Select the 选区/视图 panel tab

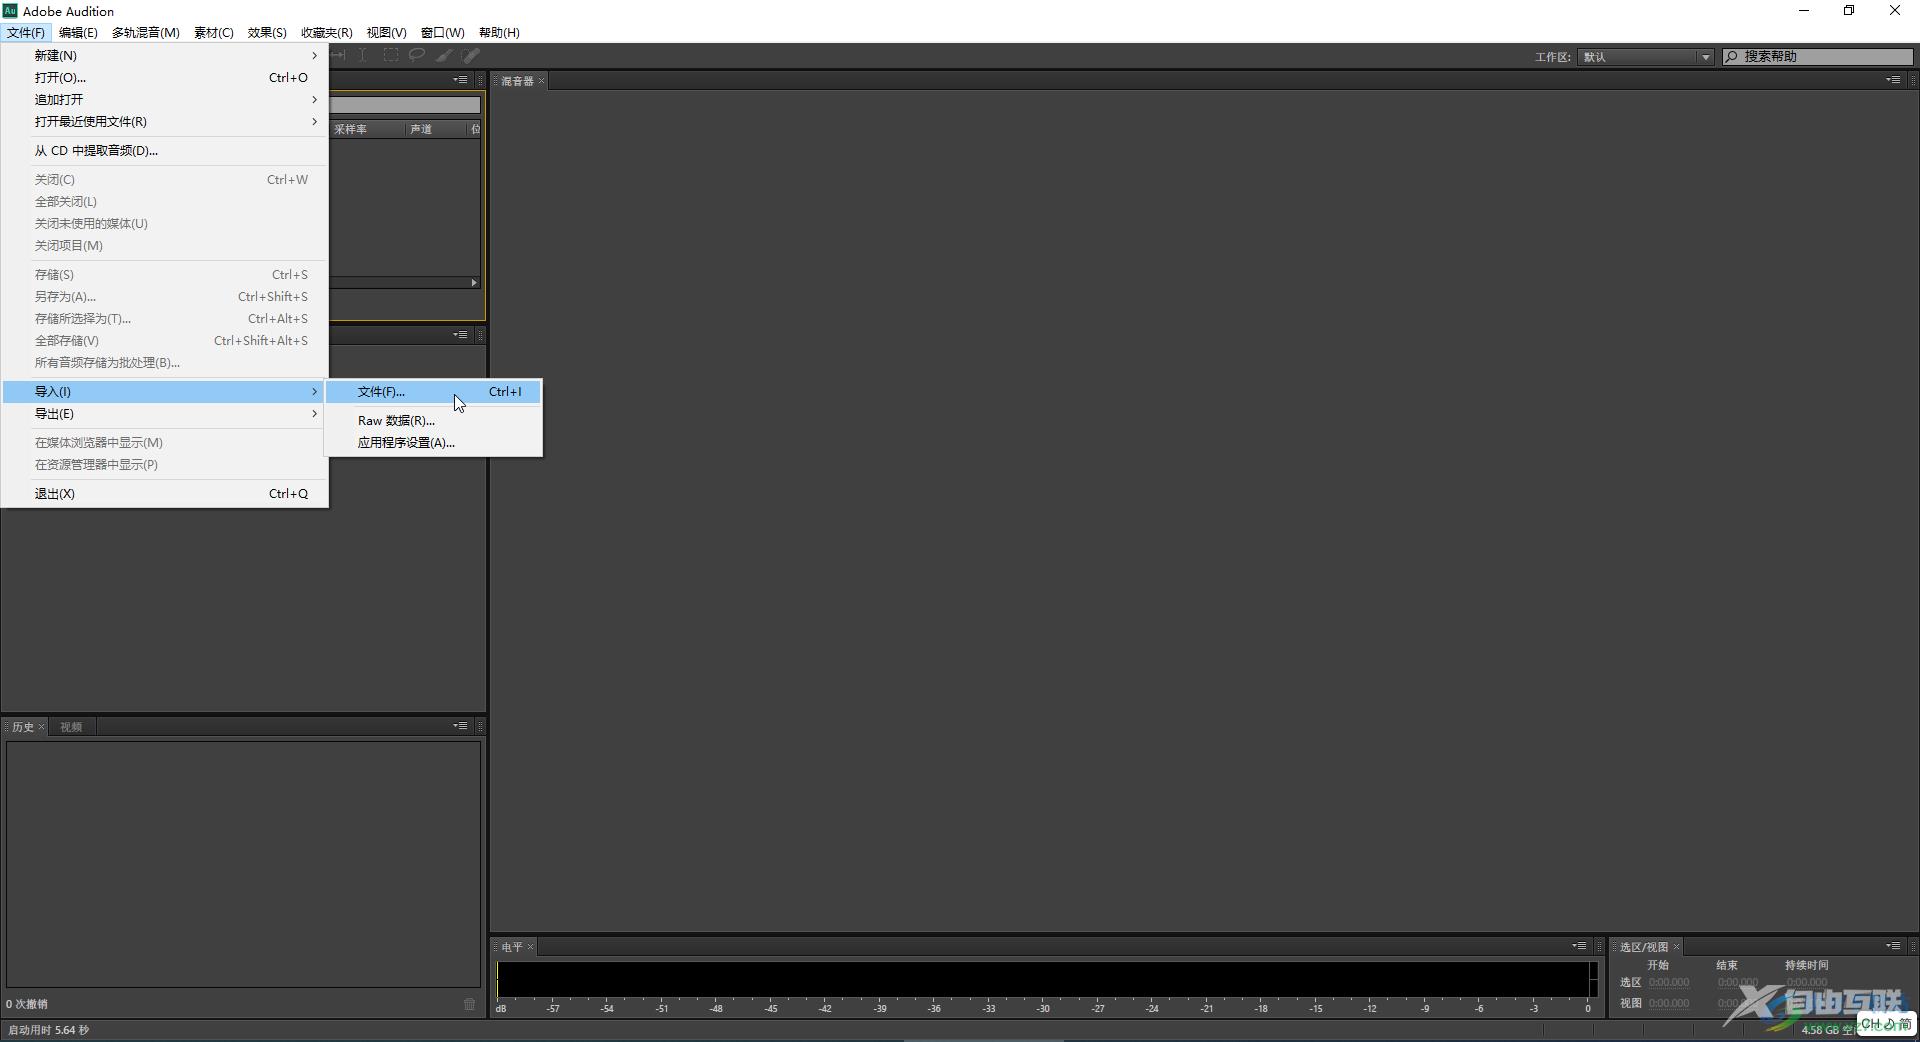(1644, 947)
